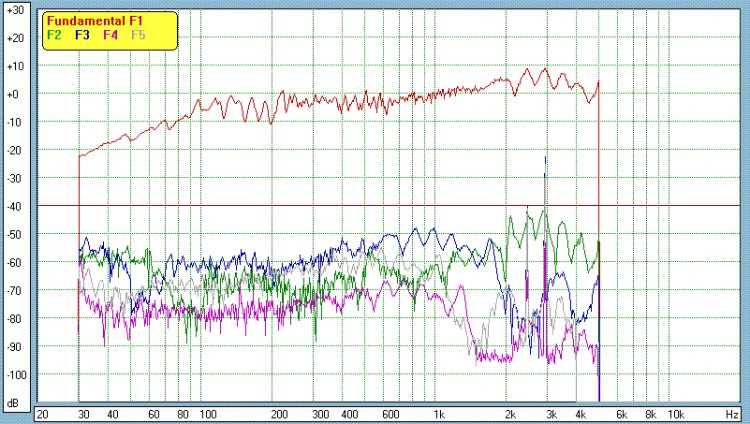The width and height of the screenshot is (750, 424).
Task: Click the 20 frequency axis label
Action: pos(43,414)
